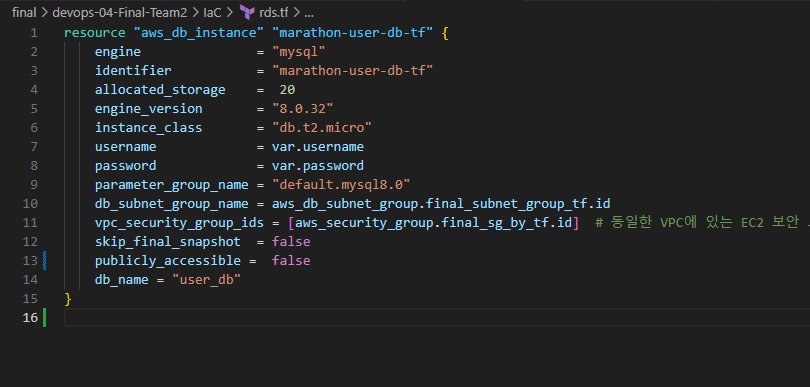Click the var.username reference

(x=318, y=147)
